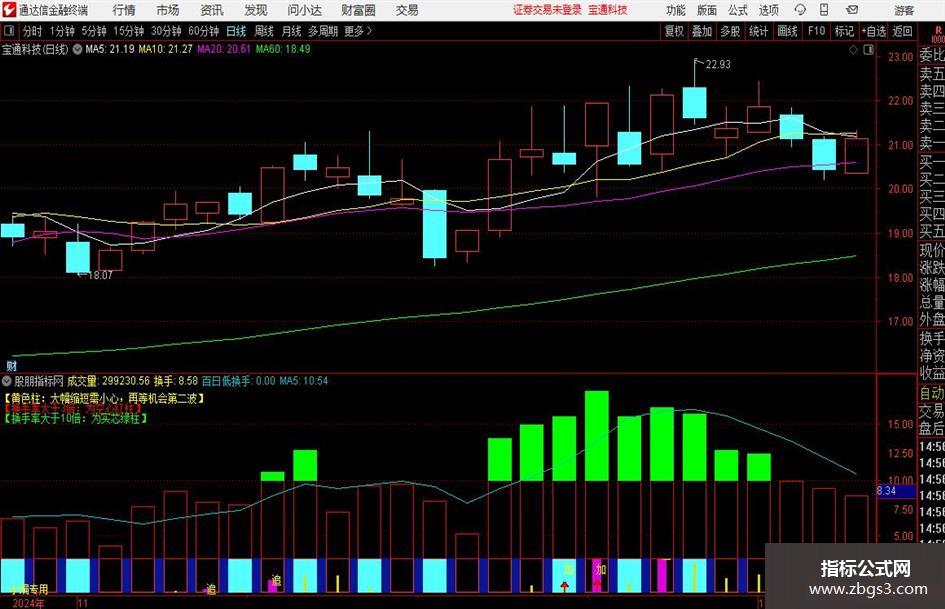
Task: Expand the 宝通科技(日线) indicator dropdown arrow
Action: pos(77,49)
